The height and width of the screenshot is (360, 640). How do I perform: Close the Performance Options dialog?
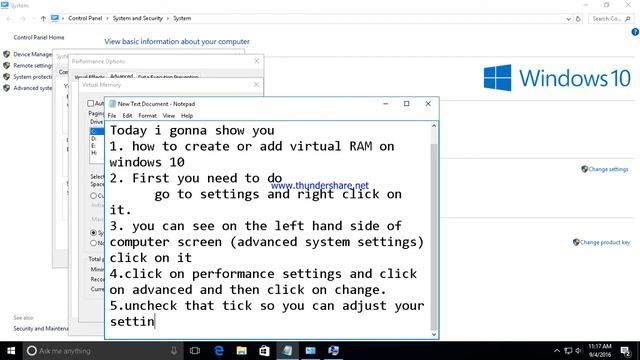pyautogui.click(x=256, y=61)
